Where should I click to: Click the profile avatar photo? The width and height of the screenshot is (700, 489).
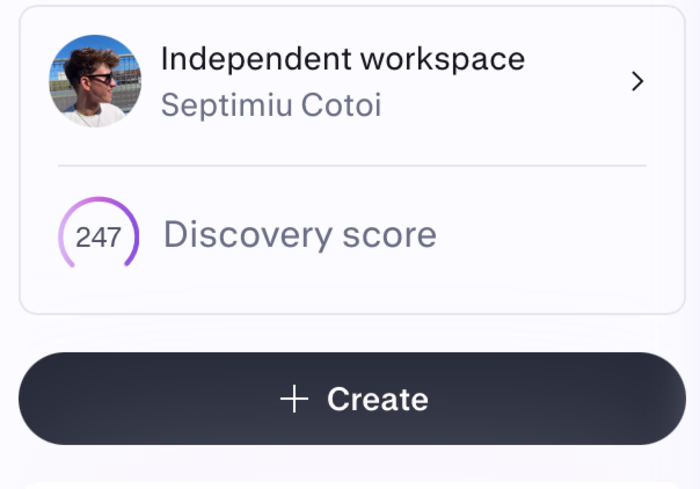click(95, 81)
